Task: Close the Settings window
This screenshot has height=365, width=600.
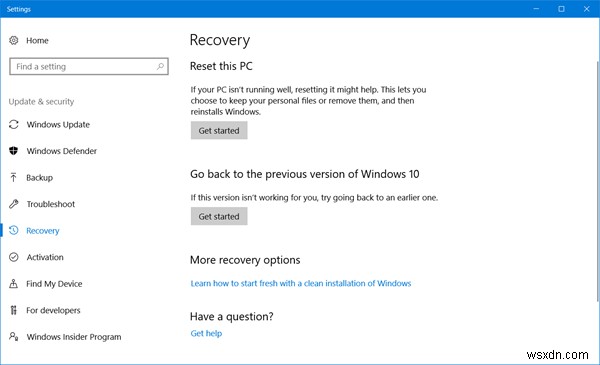Action: point(587,8)
